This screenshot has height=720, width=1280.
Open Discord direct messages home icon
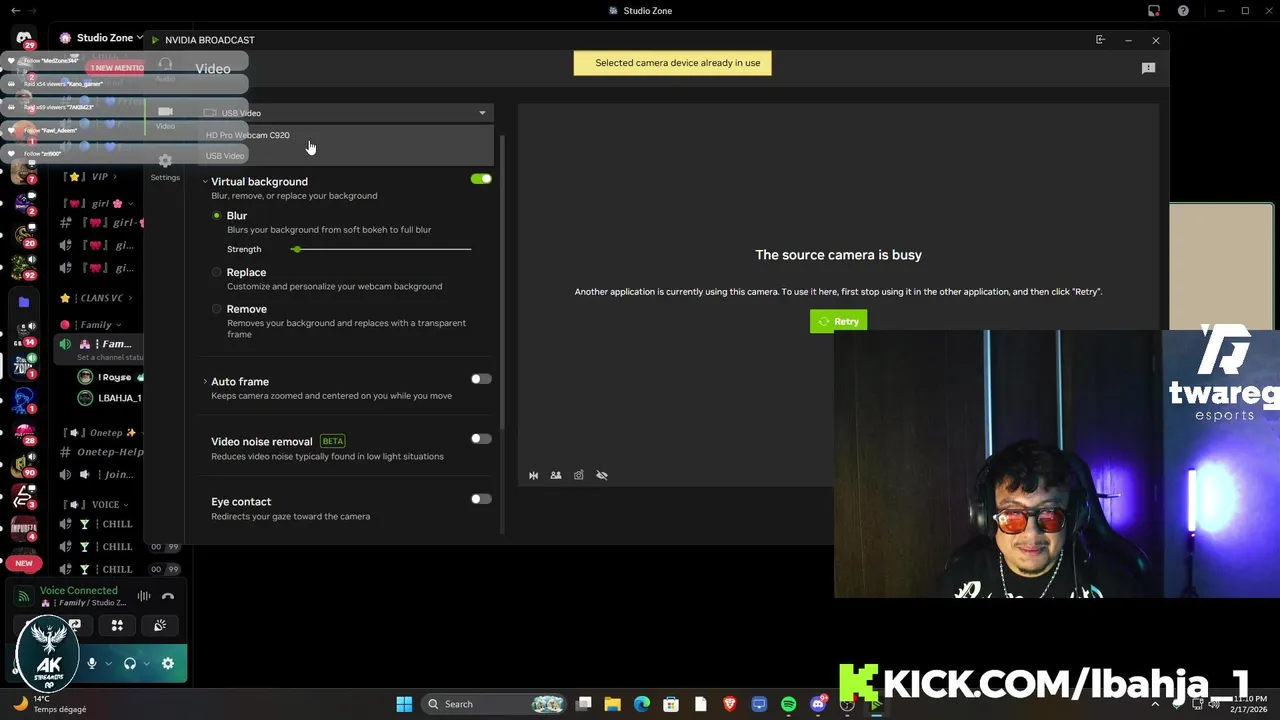coord(24,37)
